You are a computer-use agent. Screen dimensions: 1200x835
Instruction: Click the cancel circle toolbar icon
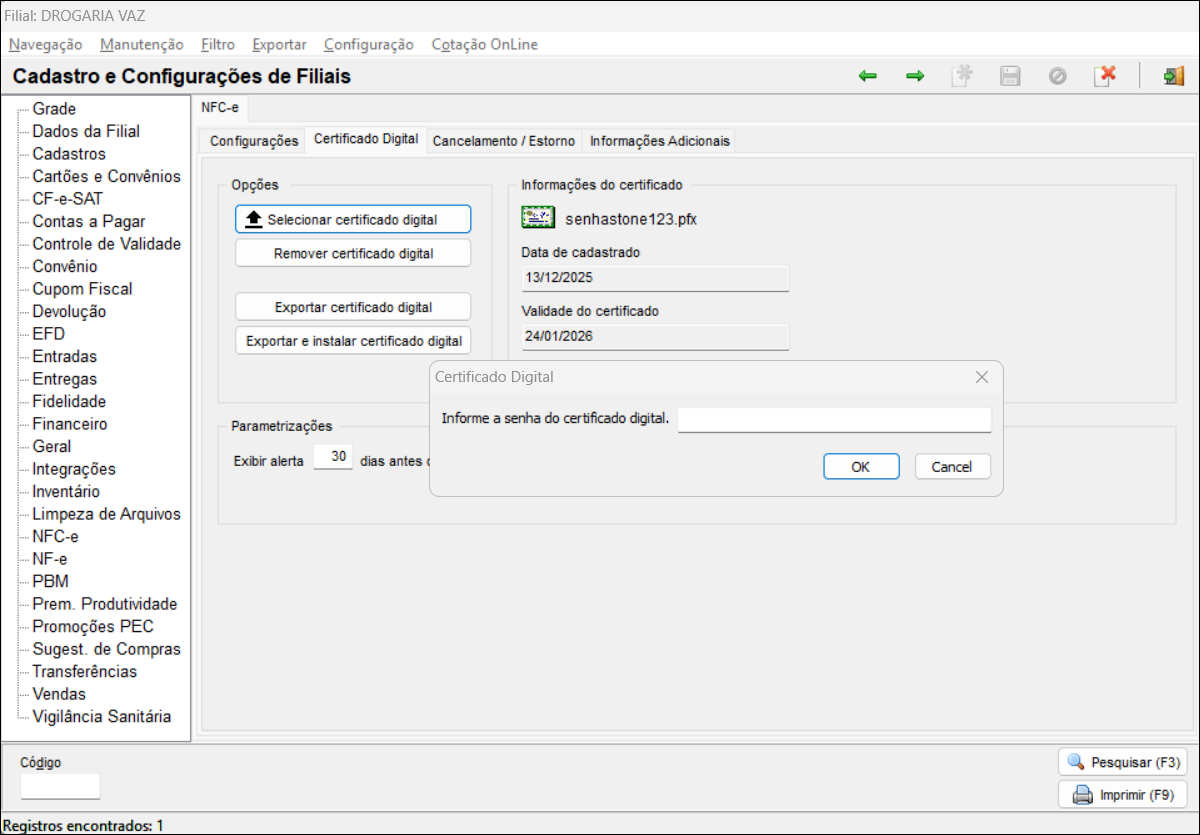point(1057,76)
